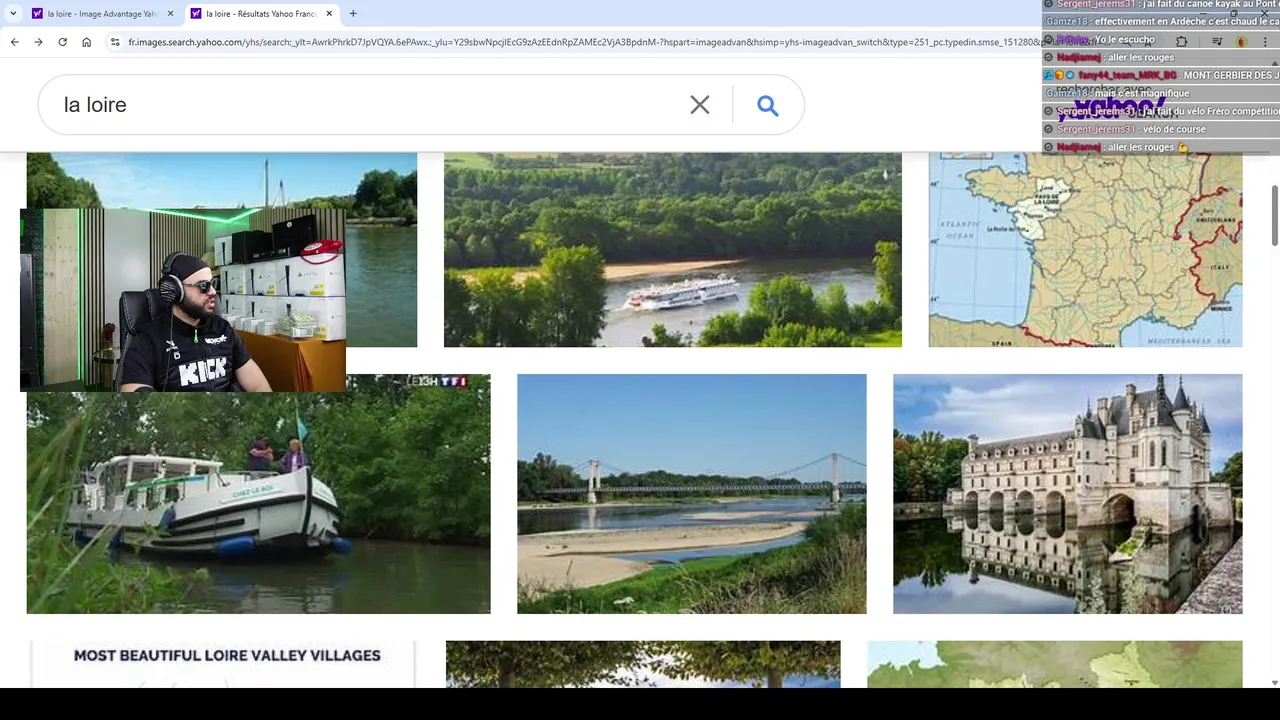Open the browser three-dot menu
The image size is (1280, 720).
(1266, 42)
